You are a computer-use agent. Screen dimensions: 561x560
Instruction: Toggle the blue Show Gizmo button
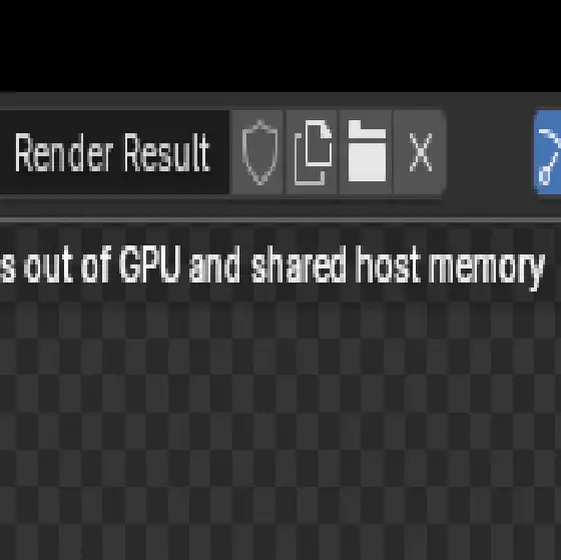coord(548,152)
